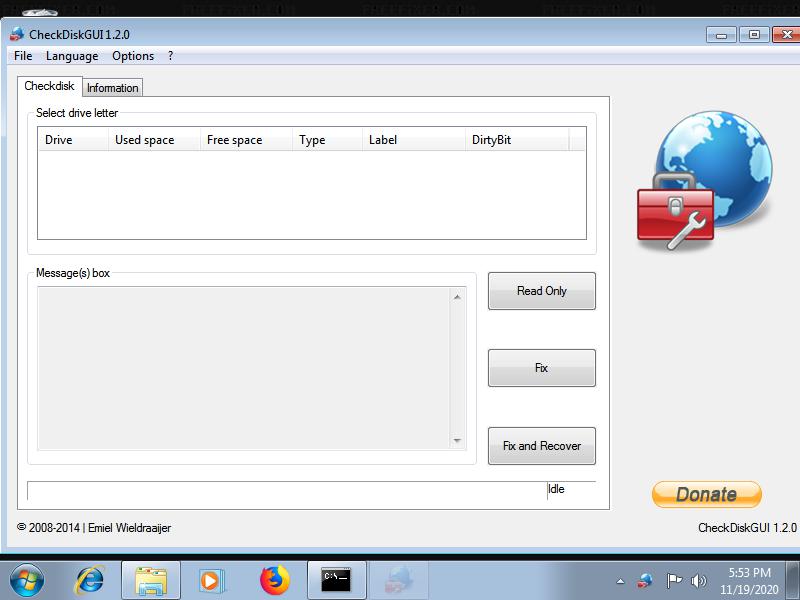Close the CheckDiskGUI window
This screenshot has height=600, width=800.
[x=786, y=35]
